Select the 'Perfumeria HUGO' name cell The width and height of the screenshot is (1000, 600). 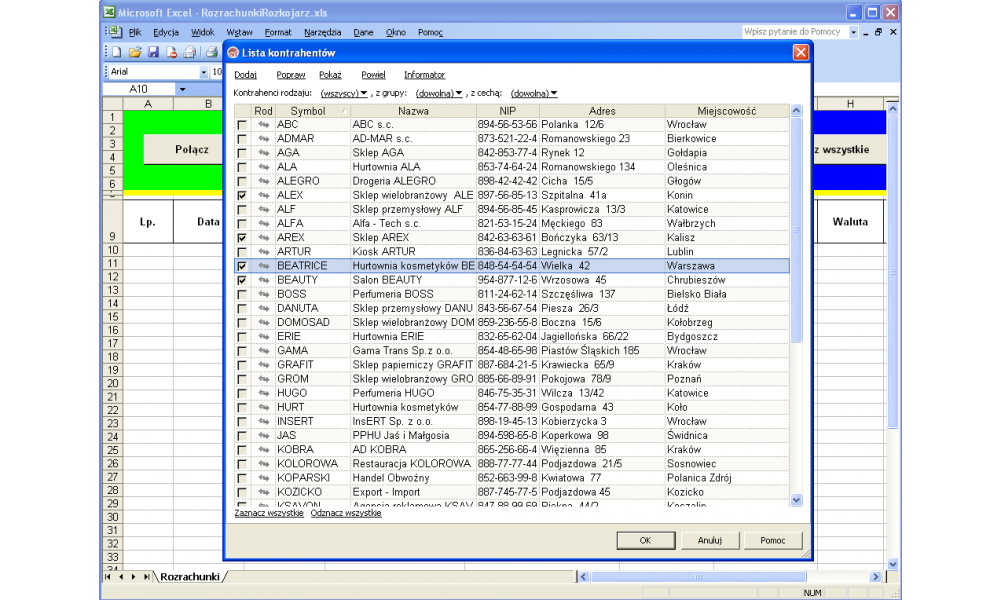[x=413, y=393]
